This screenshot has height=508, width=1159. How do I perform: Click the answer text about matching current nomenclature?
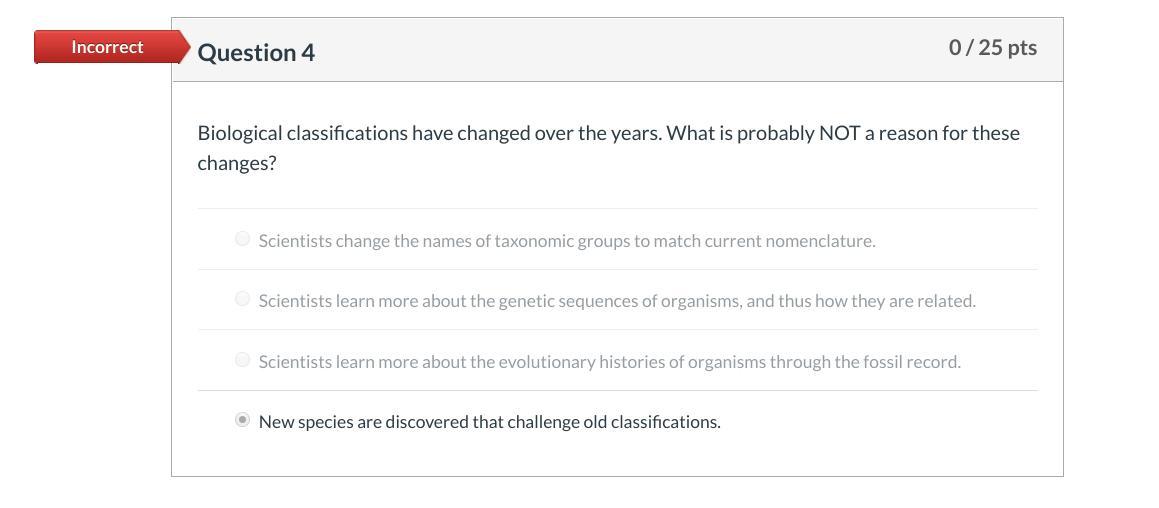pyautogui.click(x=566, y=241)
